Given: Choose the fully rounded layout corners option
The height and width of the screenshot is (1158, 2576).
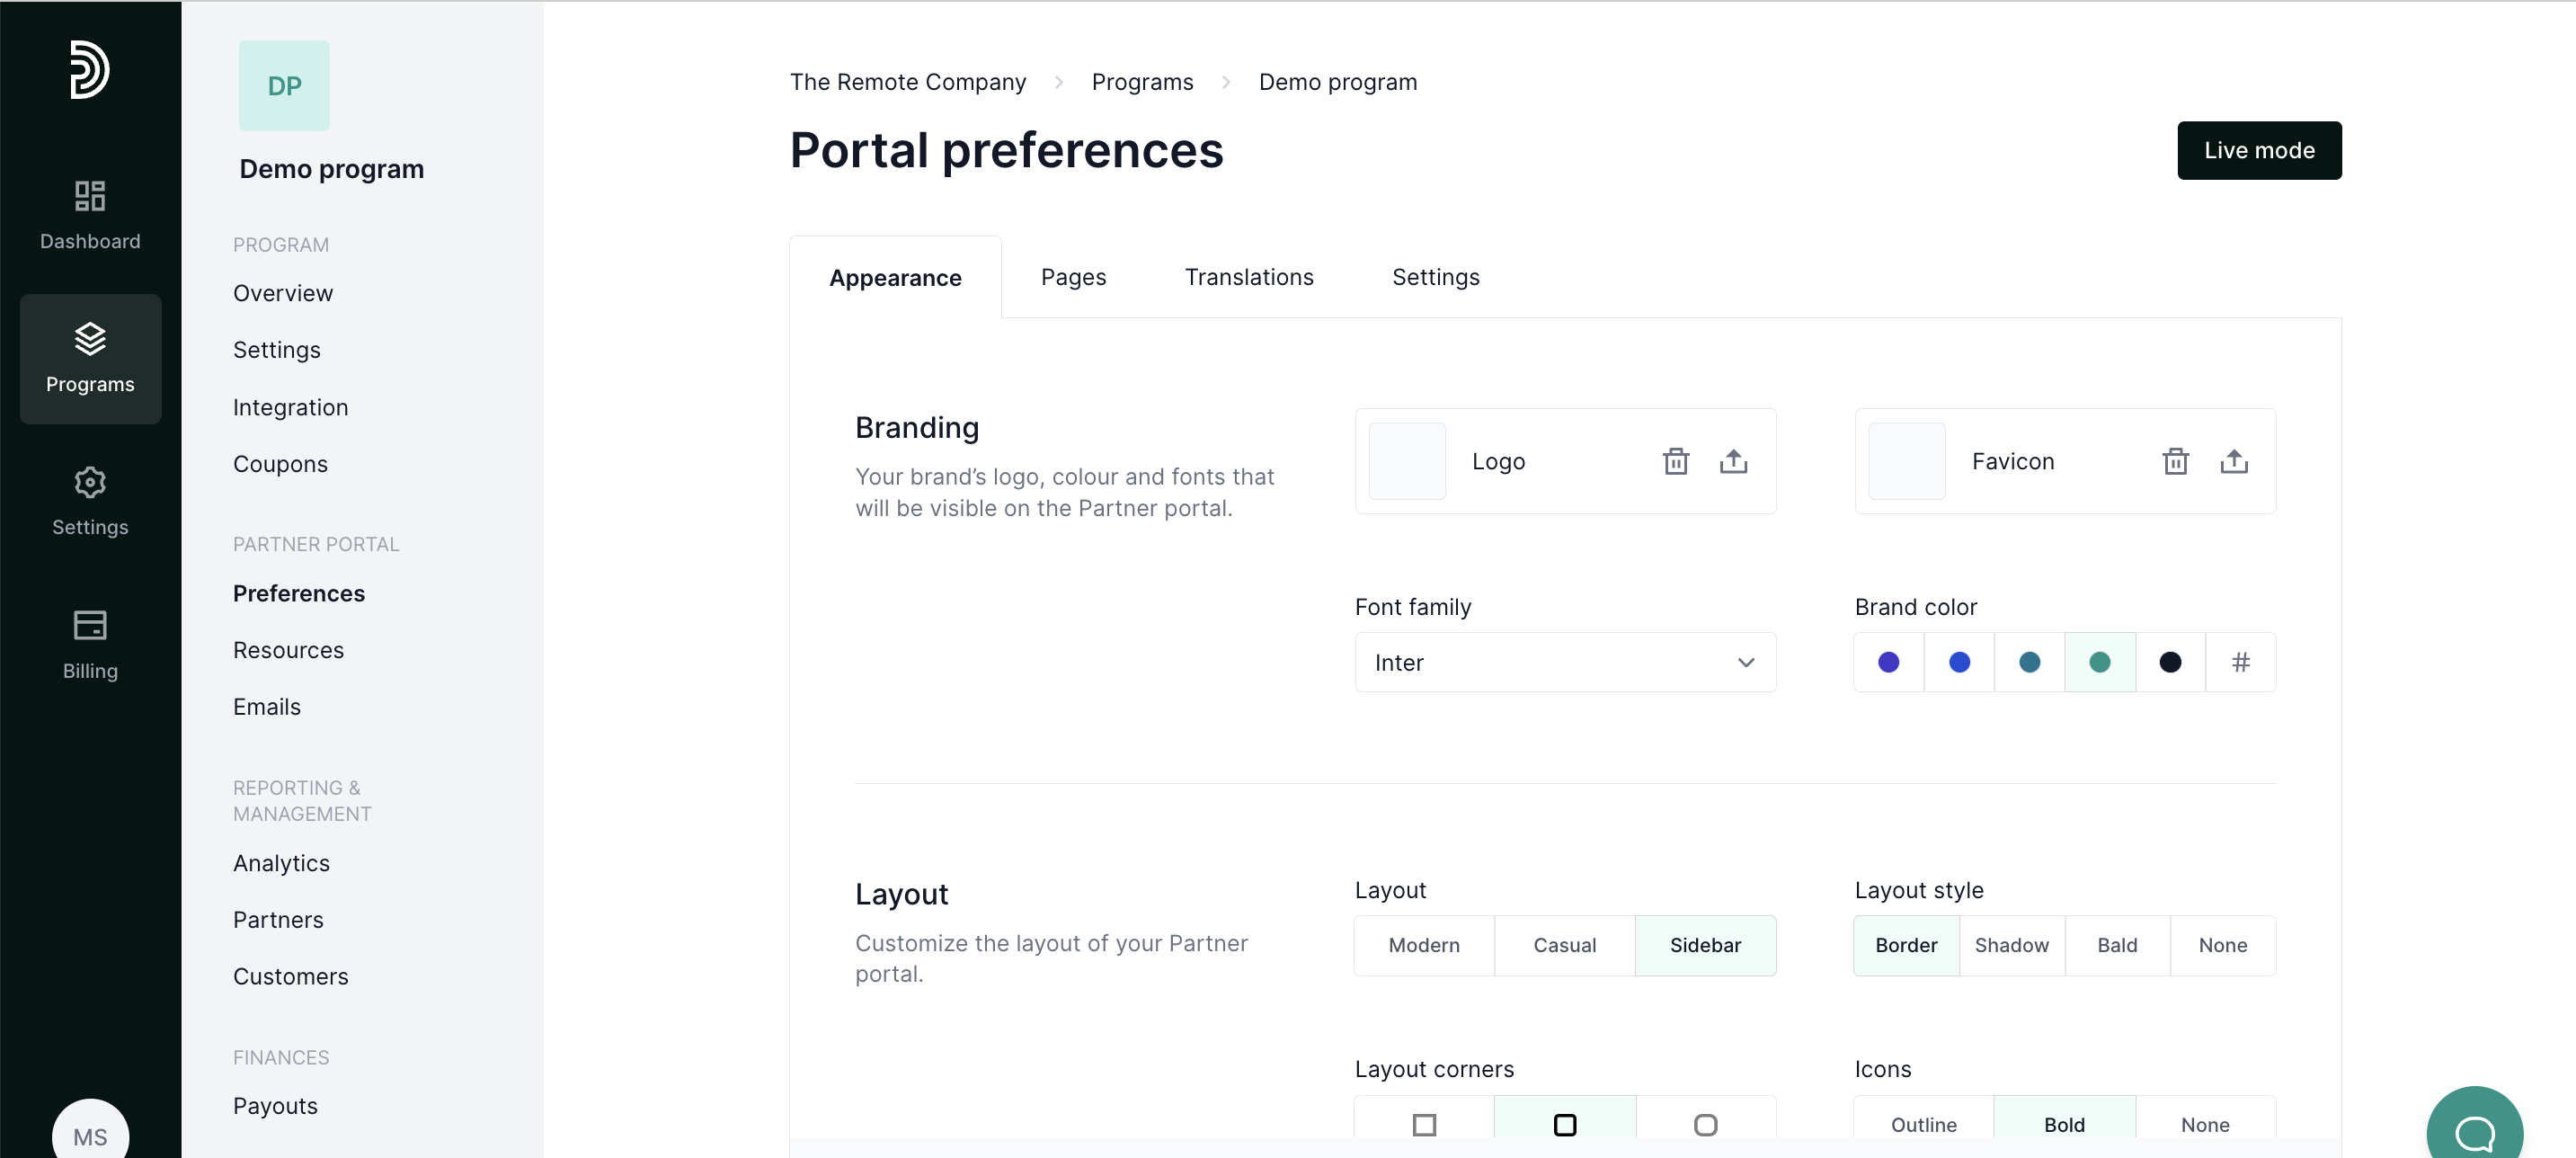Looking at the screenshot, I should pos(1705,1124).
